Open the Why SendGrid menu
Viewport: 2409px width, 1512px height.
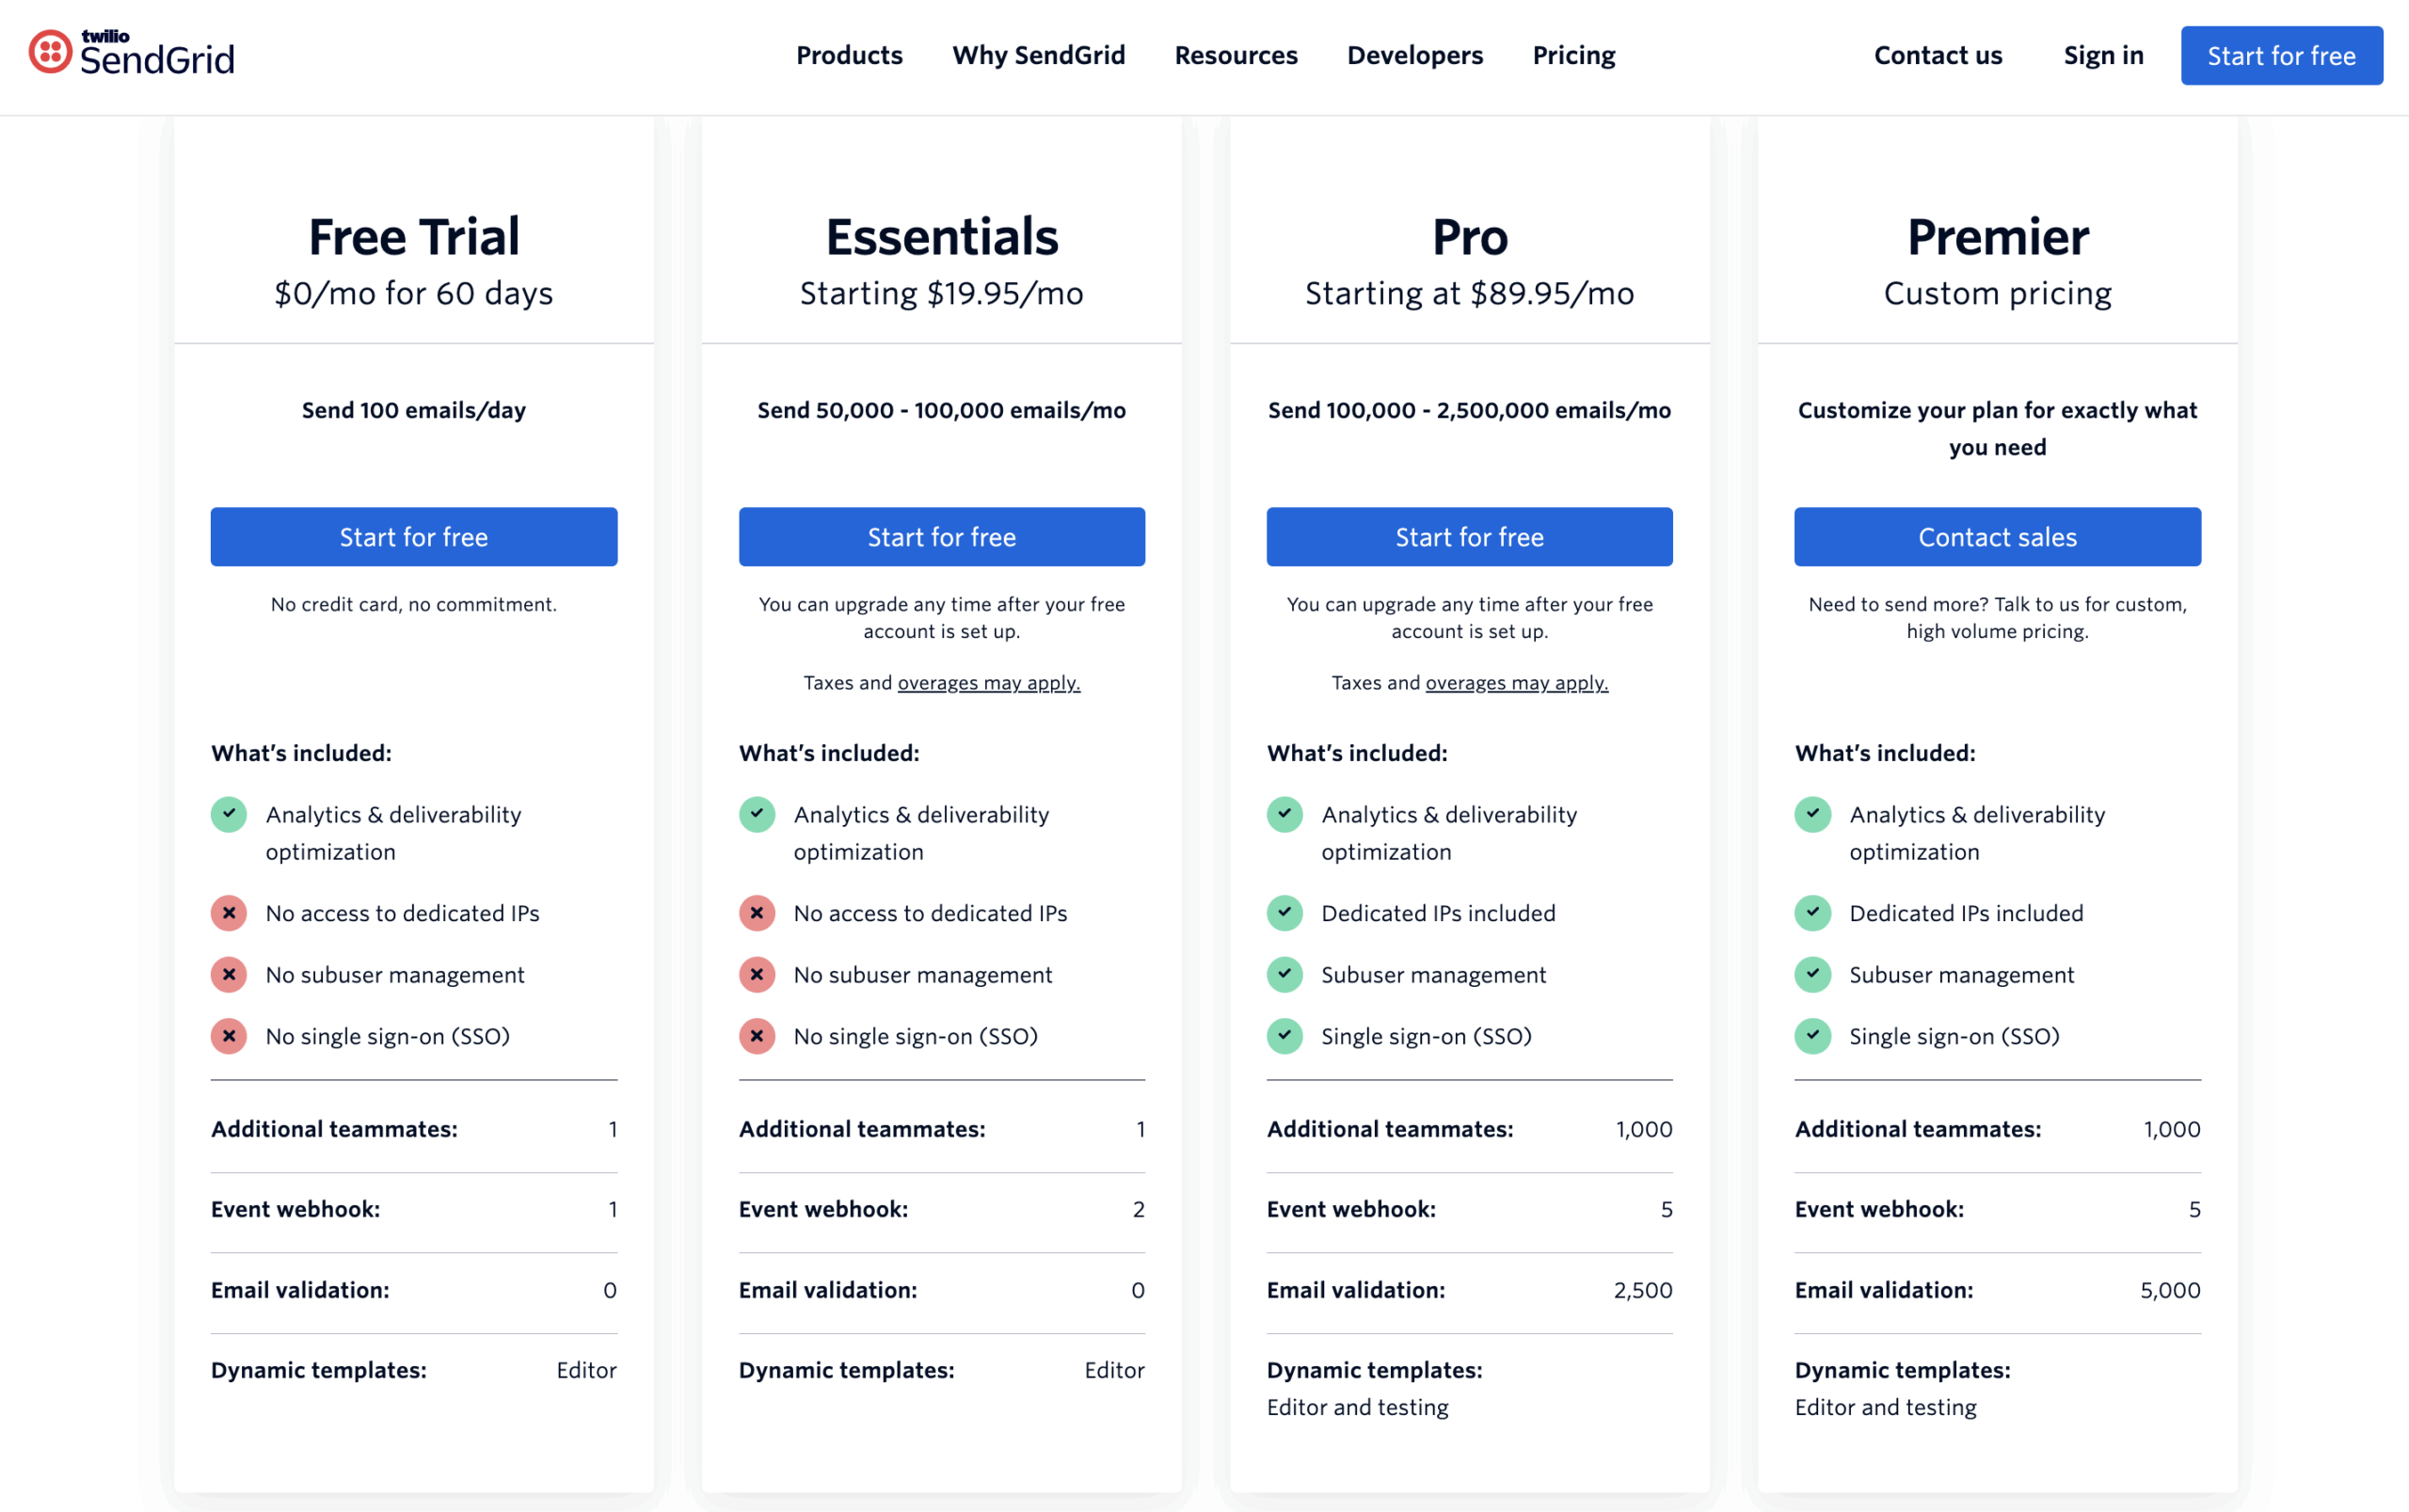click(x=1038, y=56)
